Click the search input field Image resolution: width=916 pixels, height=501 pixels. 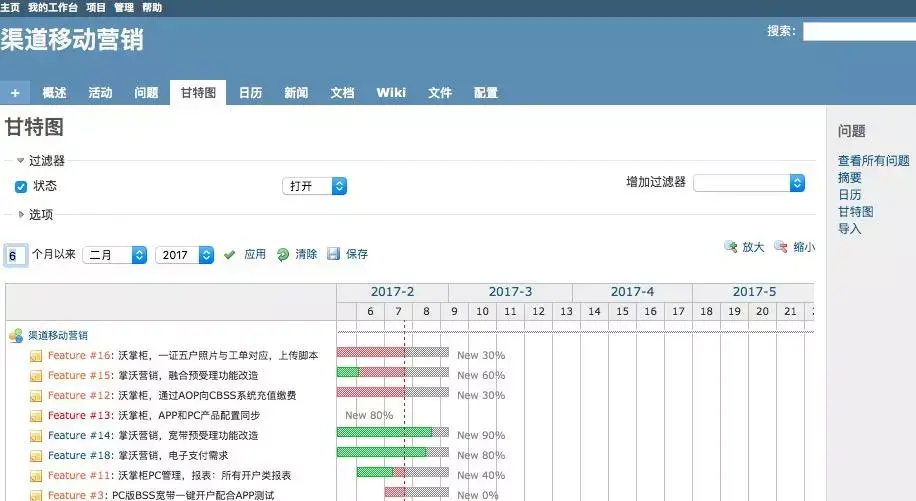[859, 31]
